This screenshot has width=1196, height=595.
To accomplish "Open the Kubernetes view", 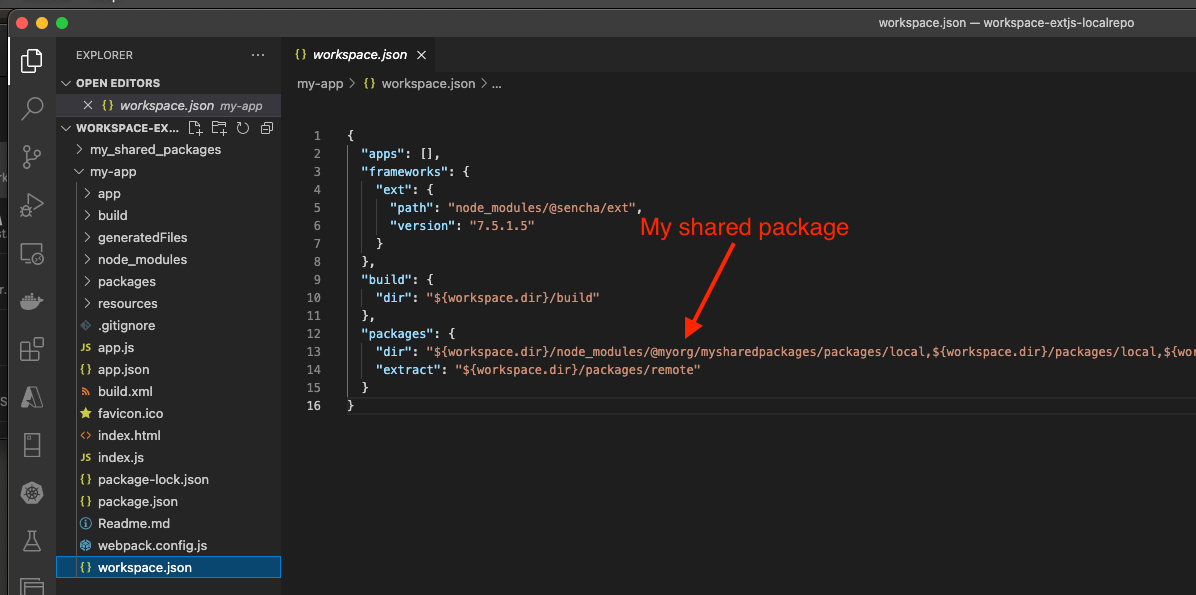I will [32, 493].
